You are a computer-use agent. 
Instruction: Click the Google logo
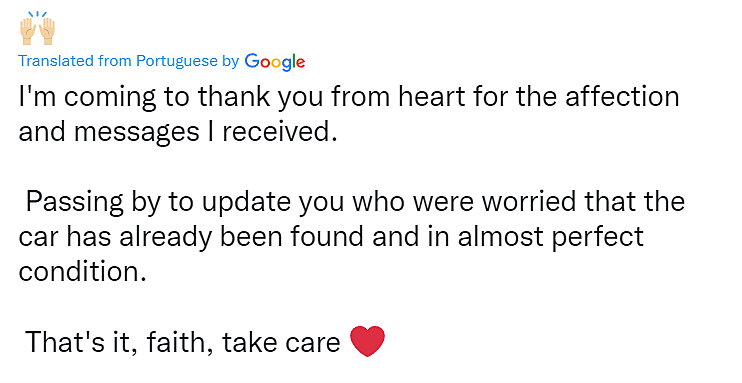(x=275, y=62)
